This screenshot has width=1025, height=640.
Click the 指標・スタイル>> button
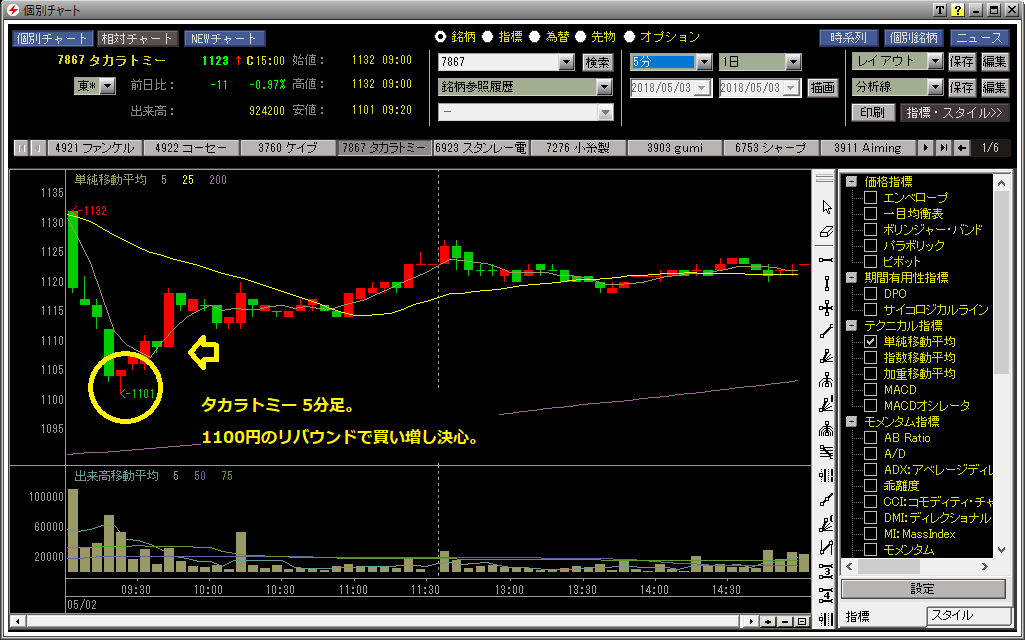tap(954, 112)
